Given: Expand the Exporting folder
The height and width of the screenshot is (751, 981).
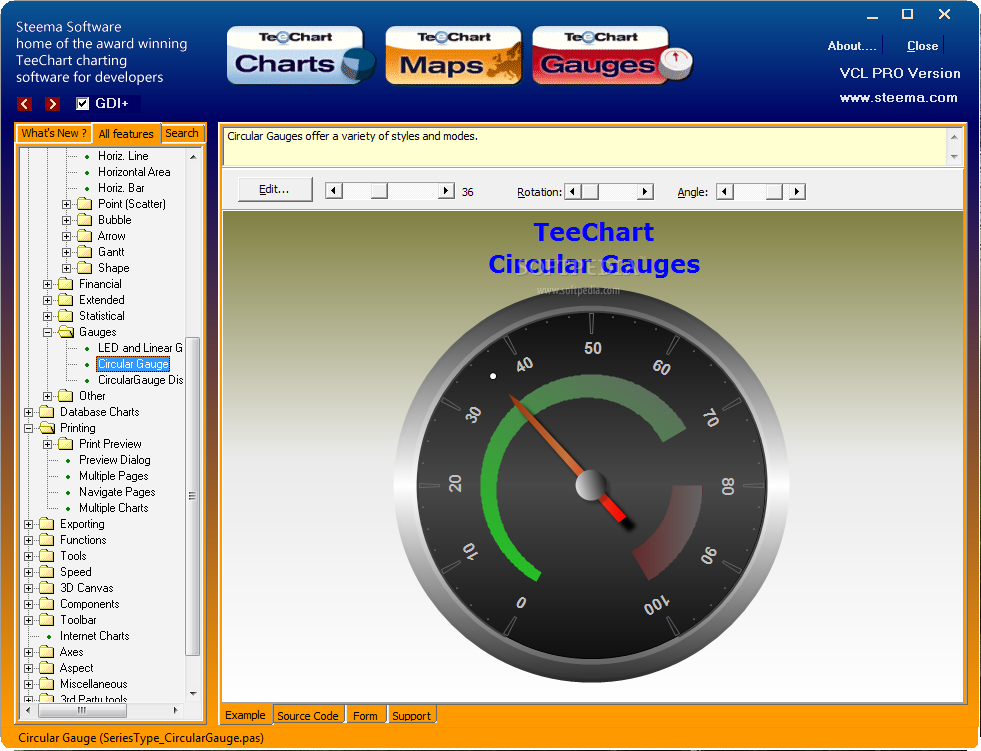Looking at the screenshot, I should click(29, 524).
